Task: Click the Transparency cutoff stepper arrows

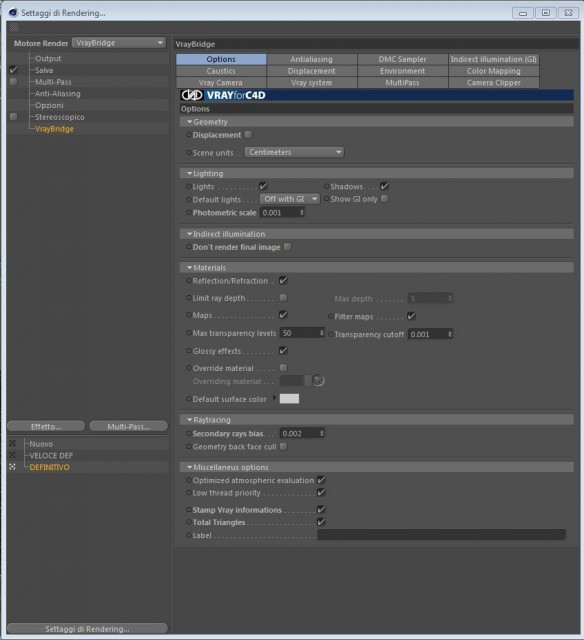Action: (450, 334)
